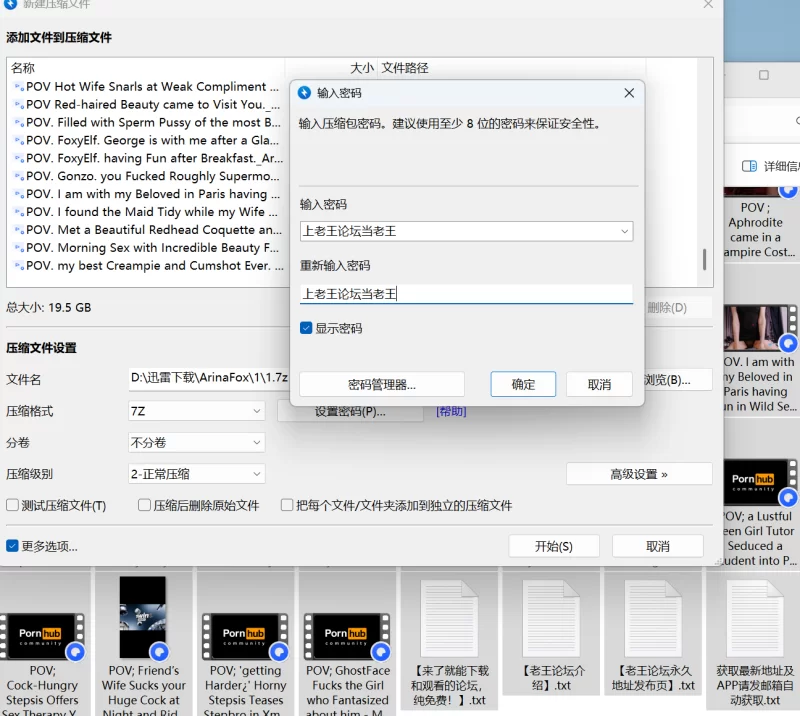
Task: Close the password input dialog
Action: click(x=629, y=93)
